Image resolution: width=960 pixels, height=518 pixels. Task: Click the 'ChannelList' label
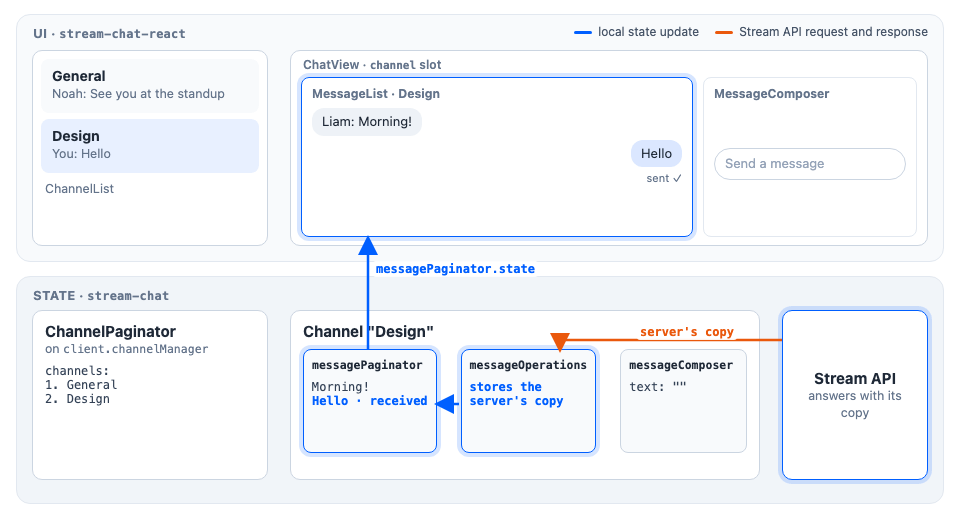tap(80, 189)
